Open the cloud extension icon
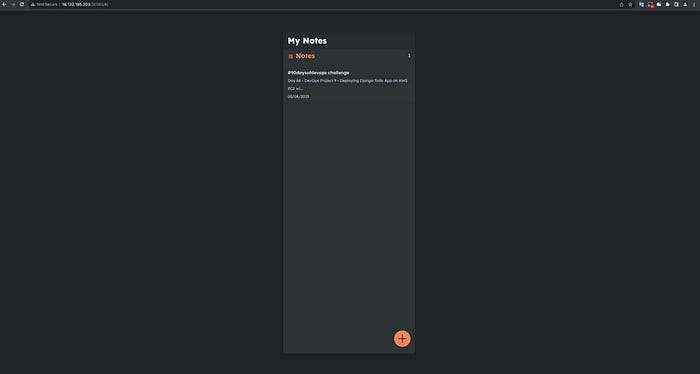 [659, 4]
